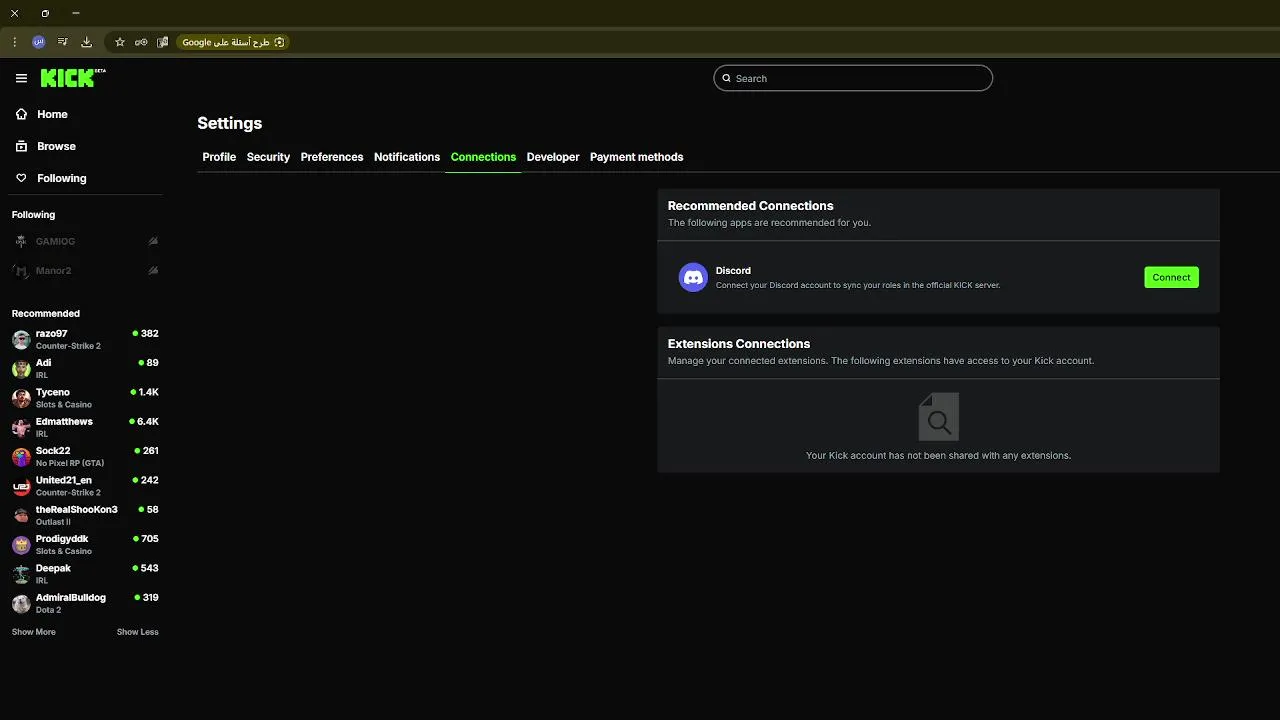Click the Discord connection title
Screen dimensions: 1280x720
pyautogui.click(x=733, y=271)
